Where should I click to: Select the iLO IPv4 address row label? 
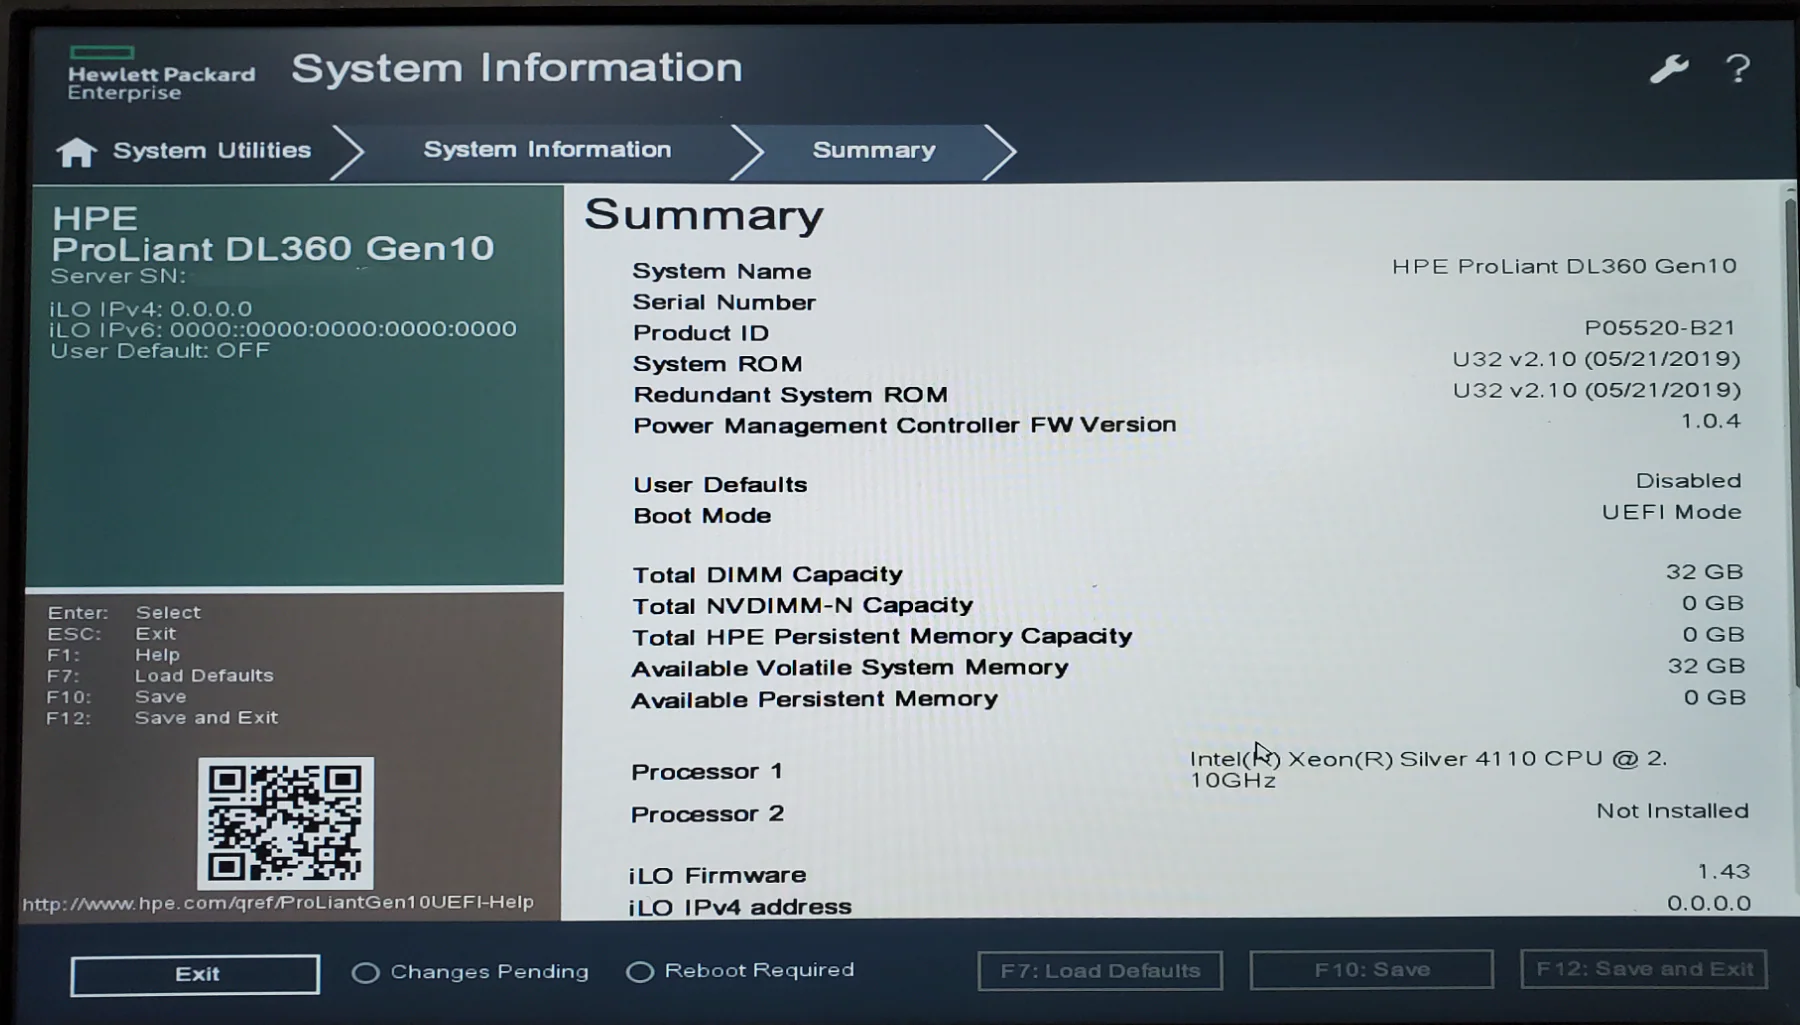pyautogui.click(x=740, y=907)
